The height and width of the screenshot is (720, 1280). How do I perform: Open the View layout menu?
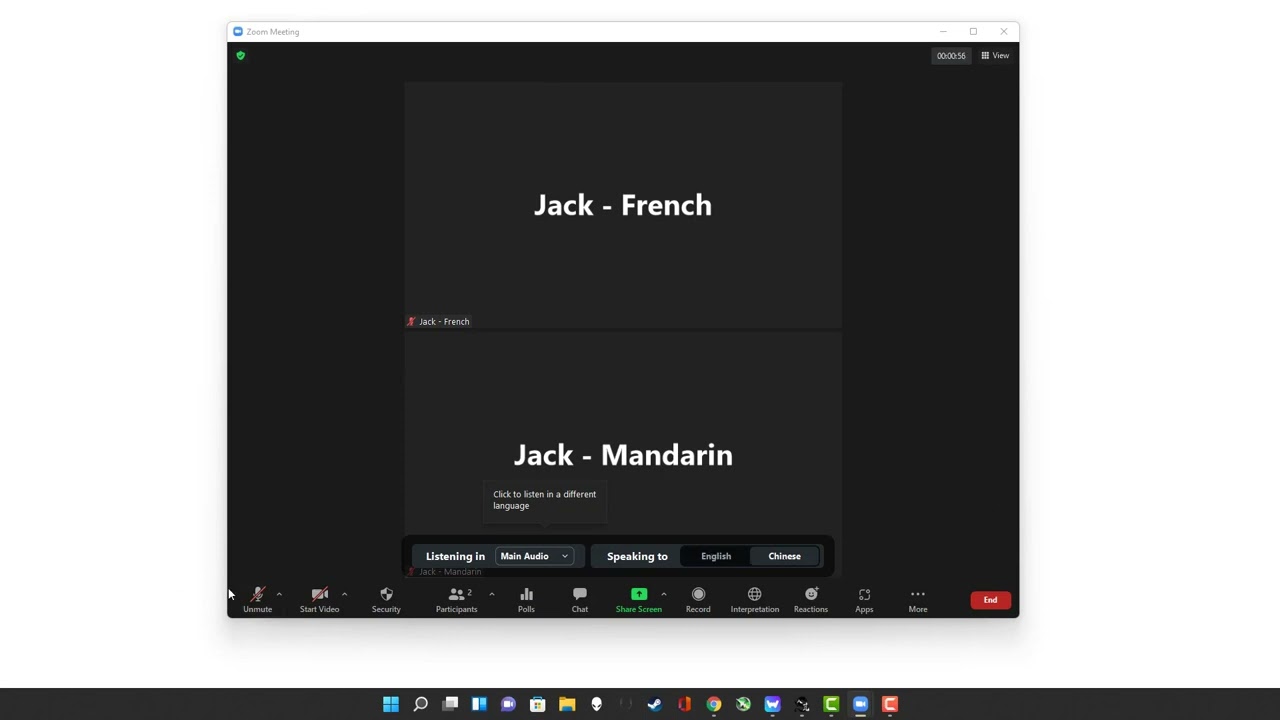(x=995, y=55)
